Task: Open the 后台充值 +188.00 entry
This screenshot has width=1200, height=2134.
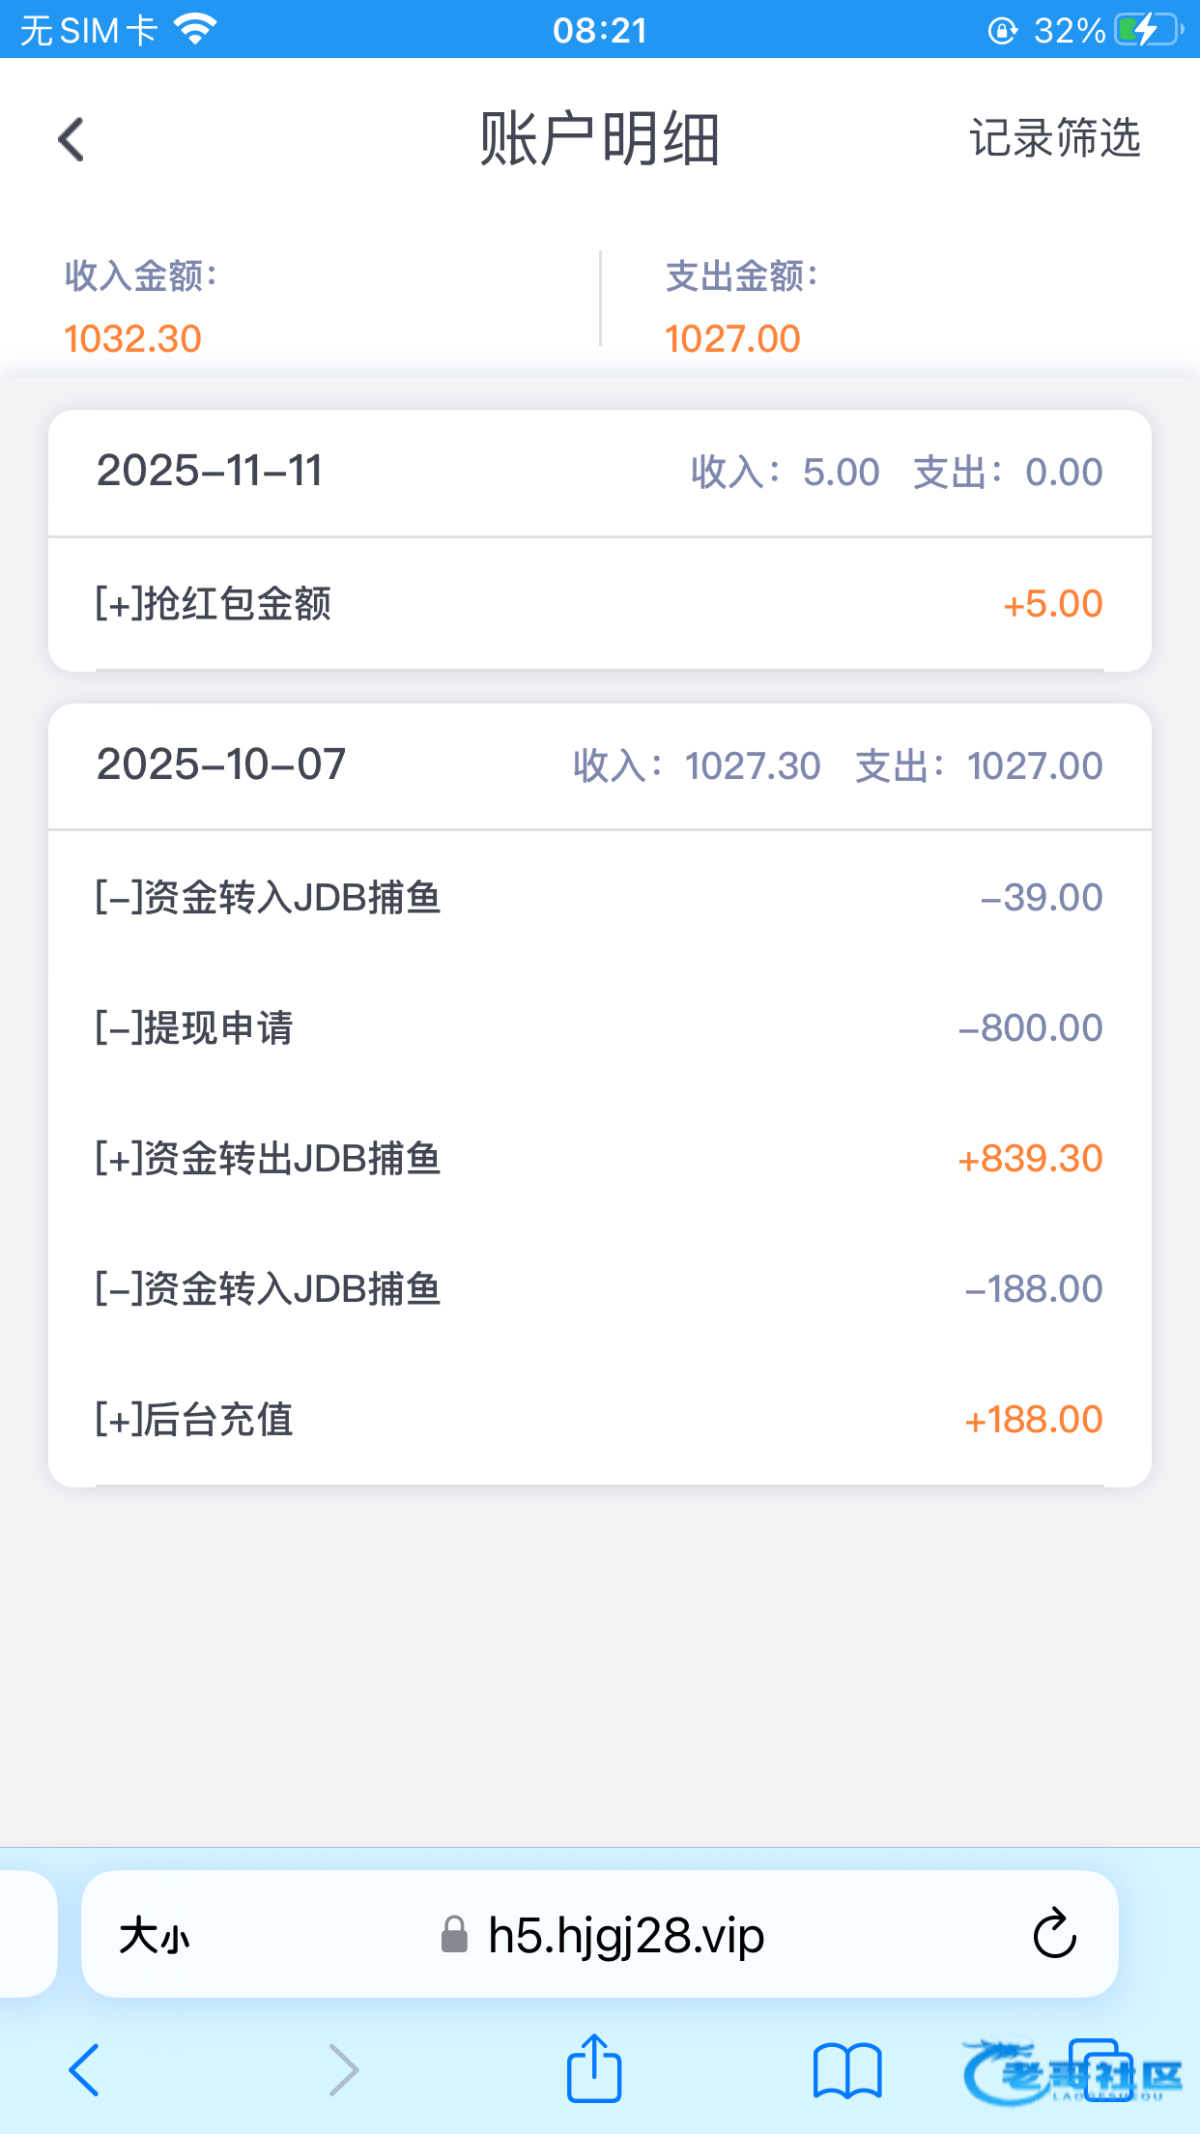Action: [x=599, y=1419]
